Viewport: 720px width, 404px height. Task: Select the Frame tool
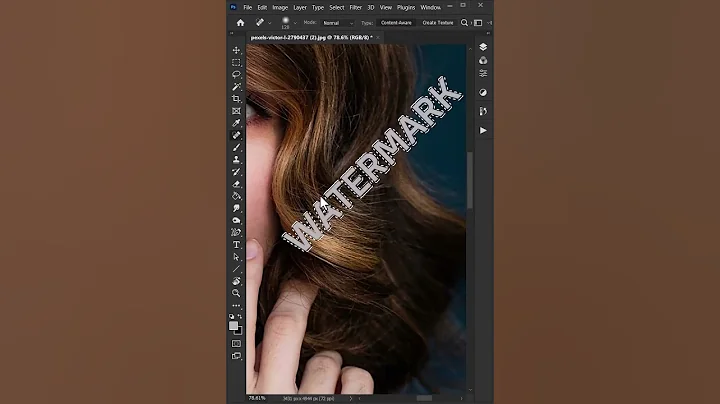coord(236,111)
